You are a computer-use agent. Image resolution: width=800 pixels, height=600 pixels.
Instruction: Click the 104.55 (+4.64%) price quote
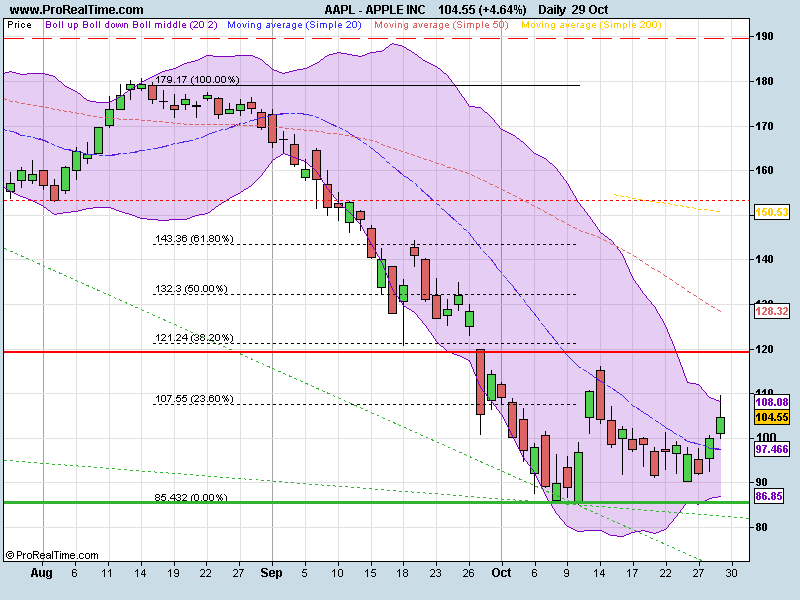point(482,9)
